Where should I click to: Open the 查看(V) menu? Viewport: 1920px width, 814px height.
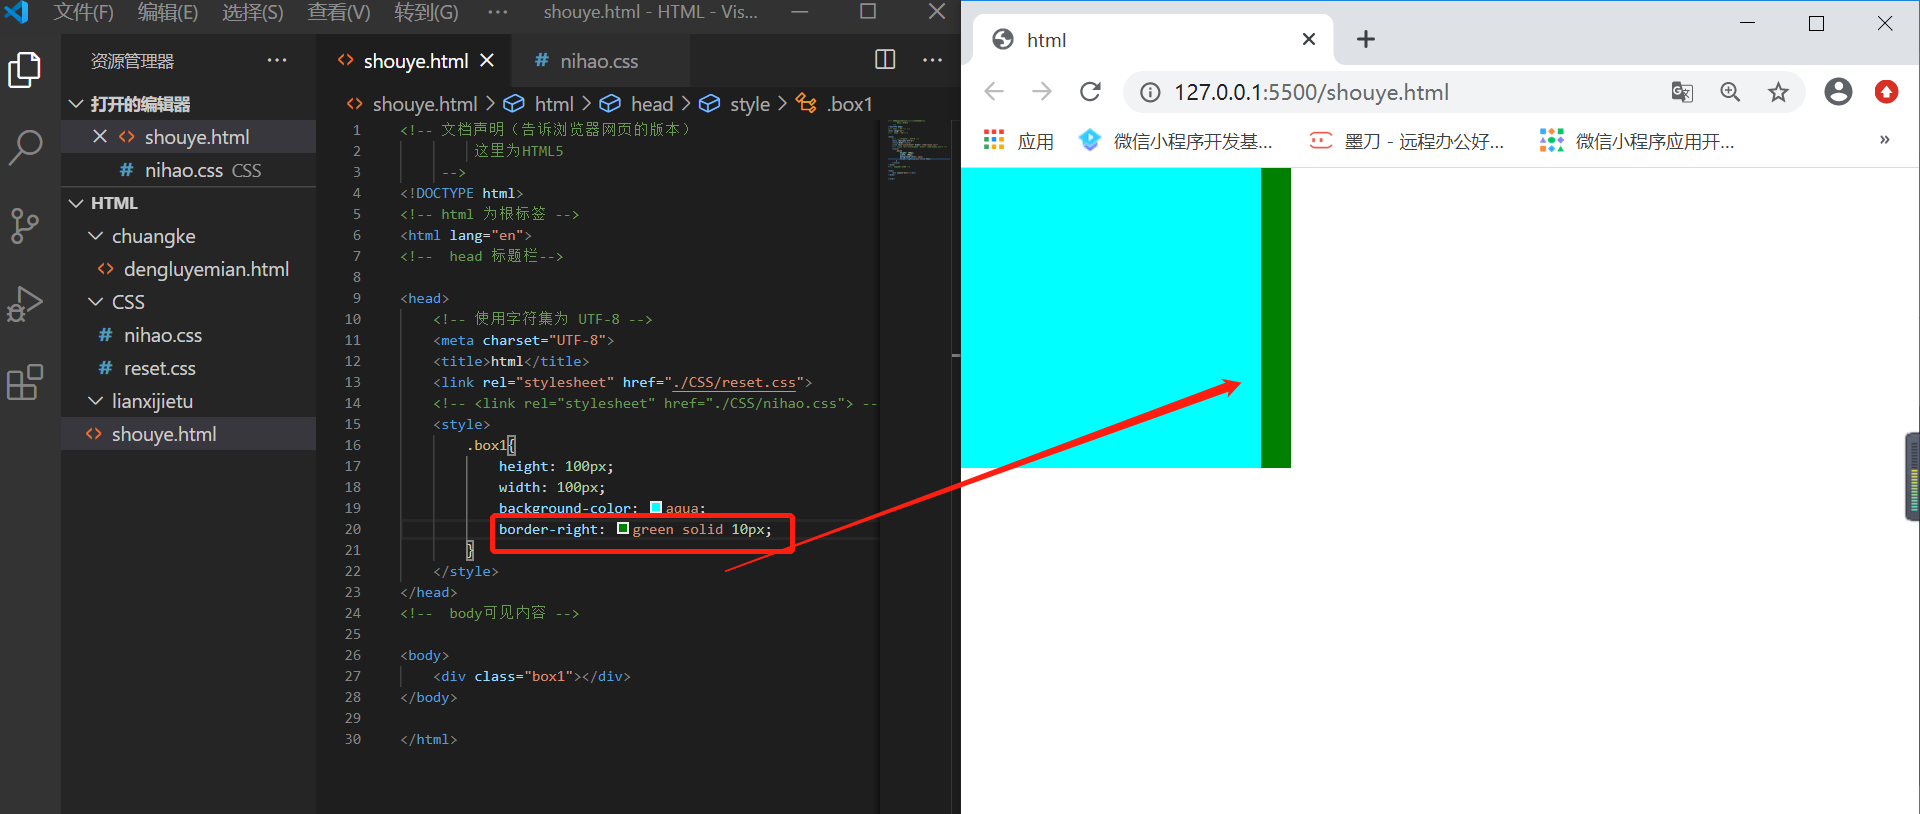pos(339,12)
